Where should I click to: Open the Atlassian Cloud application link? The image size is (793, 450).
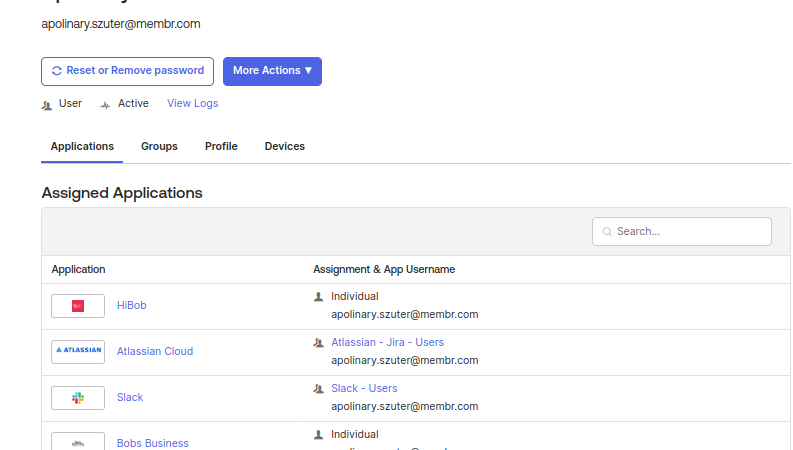pos(155,351)
